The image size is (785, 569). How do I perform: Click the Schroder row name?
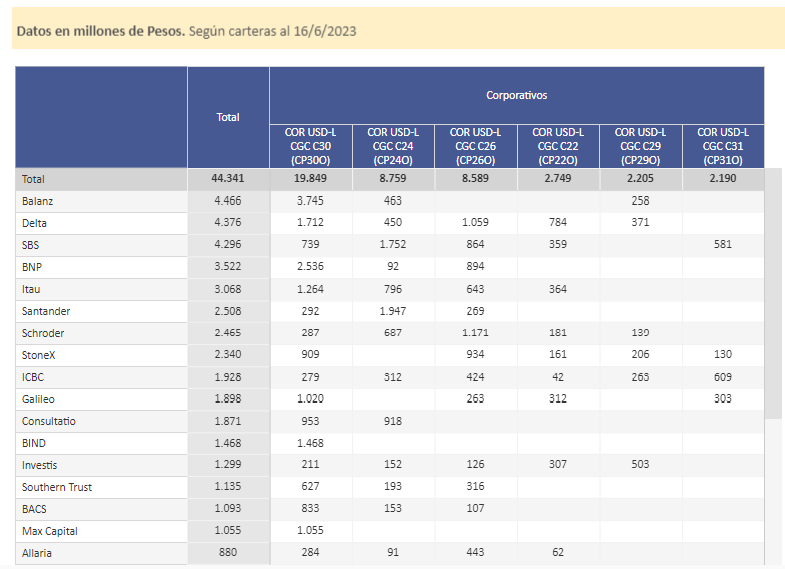[45, 333]
